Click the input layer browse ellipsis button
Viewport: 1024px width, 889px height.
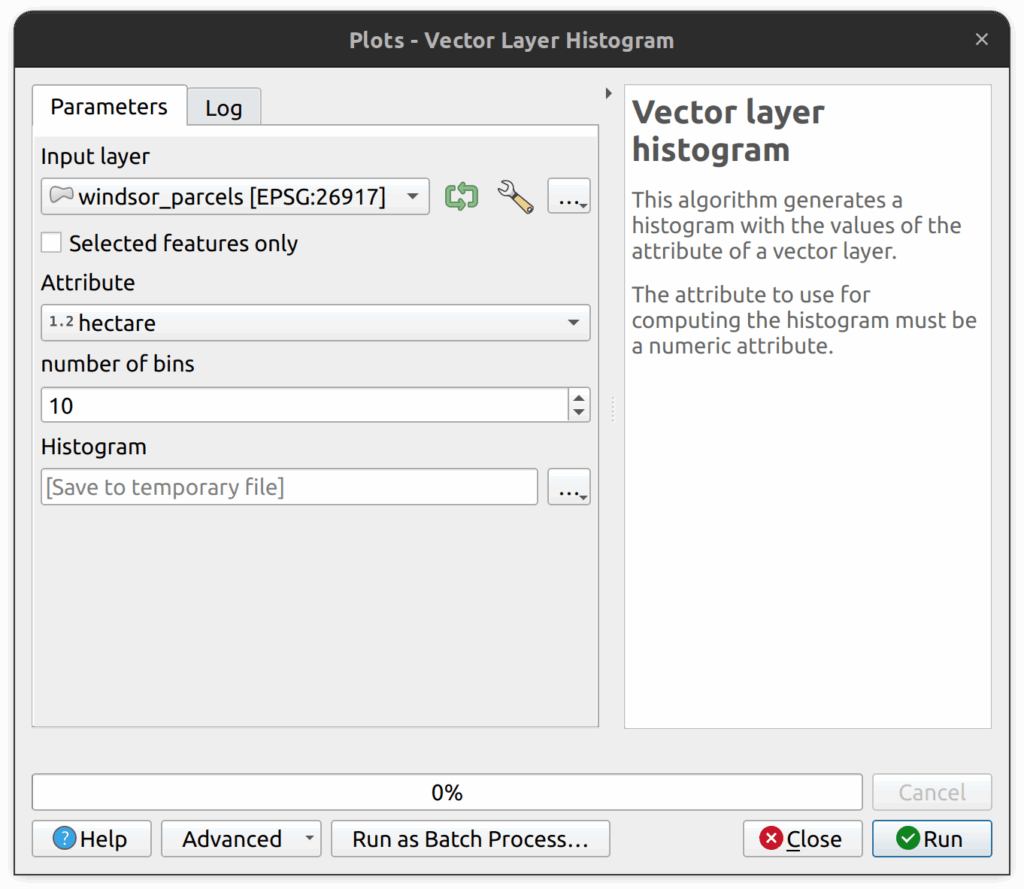coord(568,197)
